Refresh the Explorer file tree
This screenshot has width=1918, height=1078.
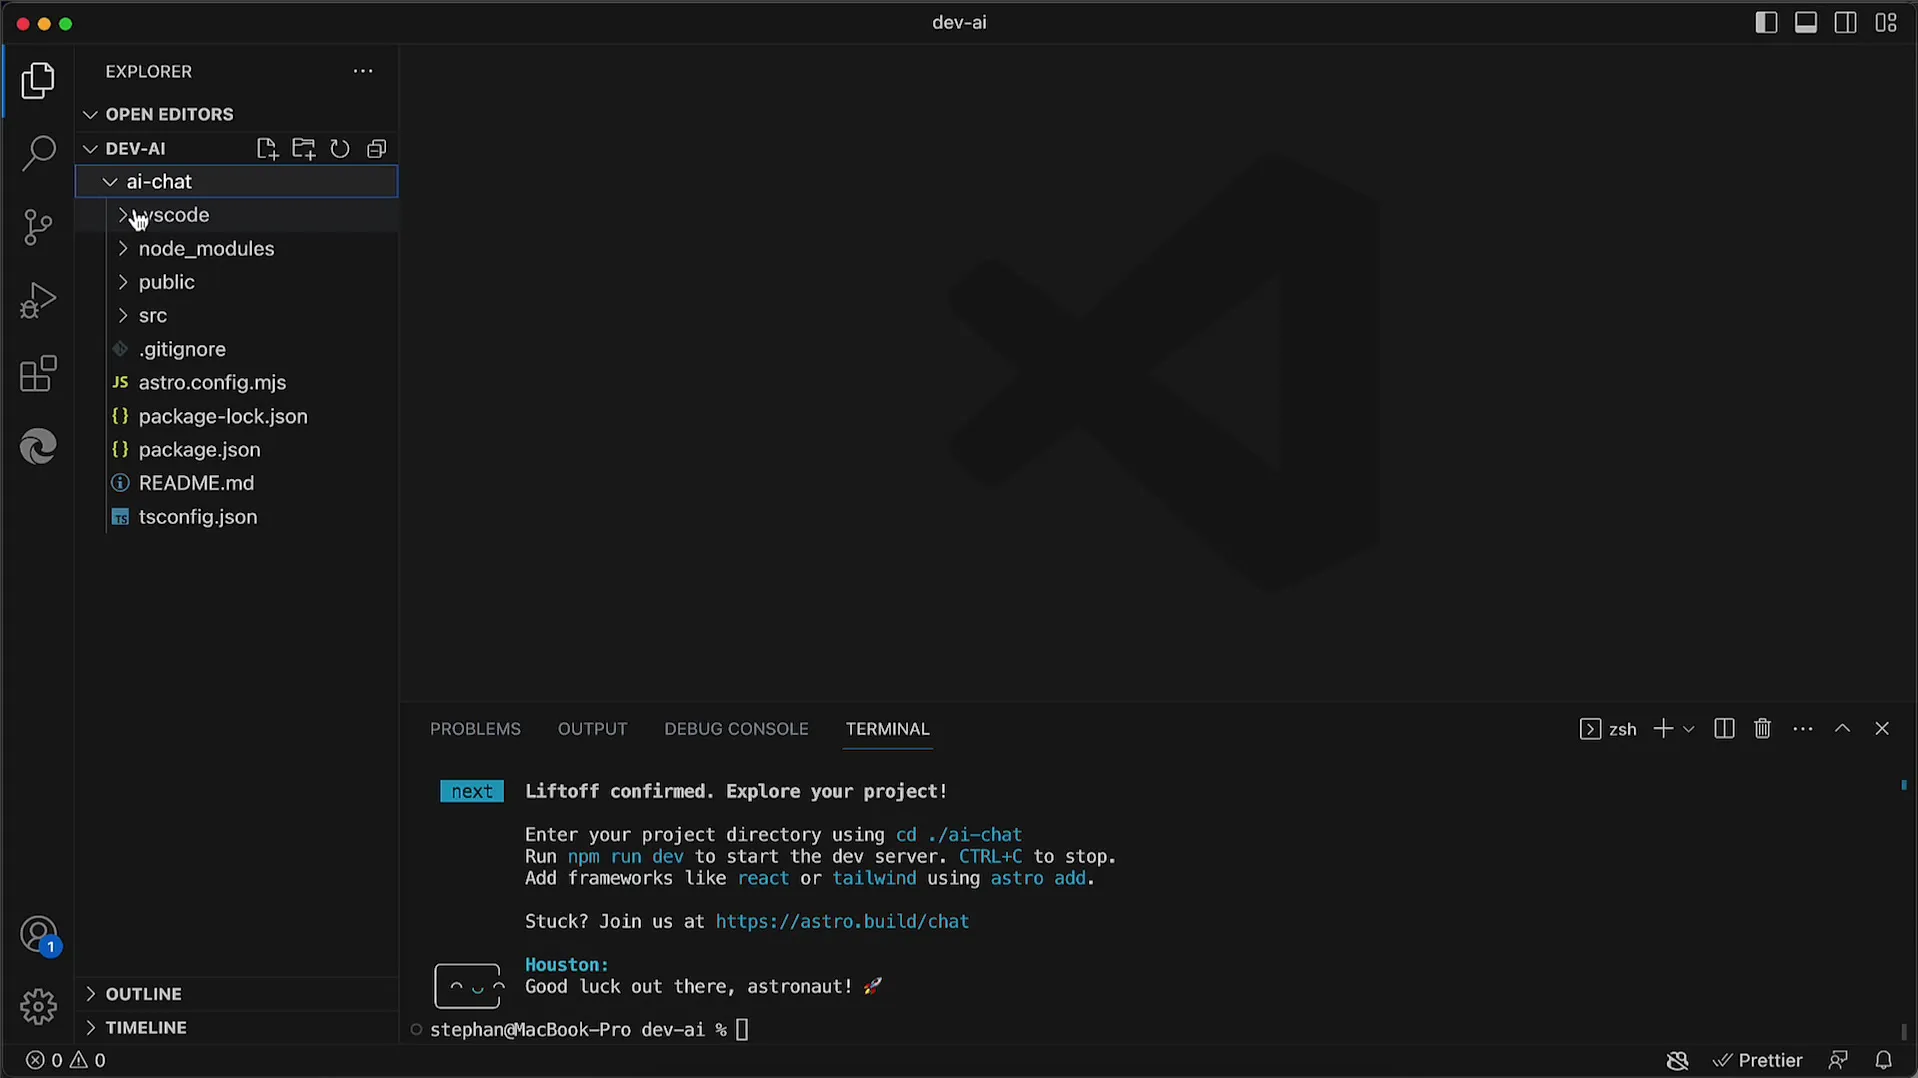tap(340, 149)
